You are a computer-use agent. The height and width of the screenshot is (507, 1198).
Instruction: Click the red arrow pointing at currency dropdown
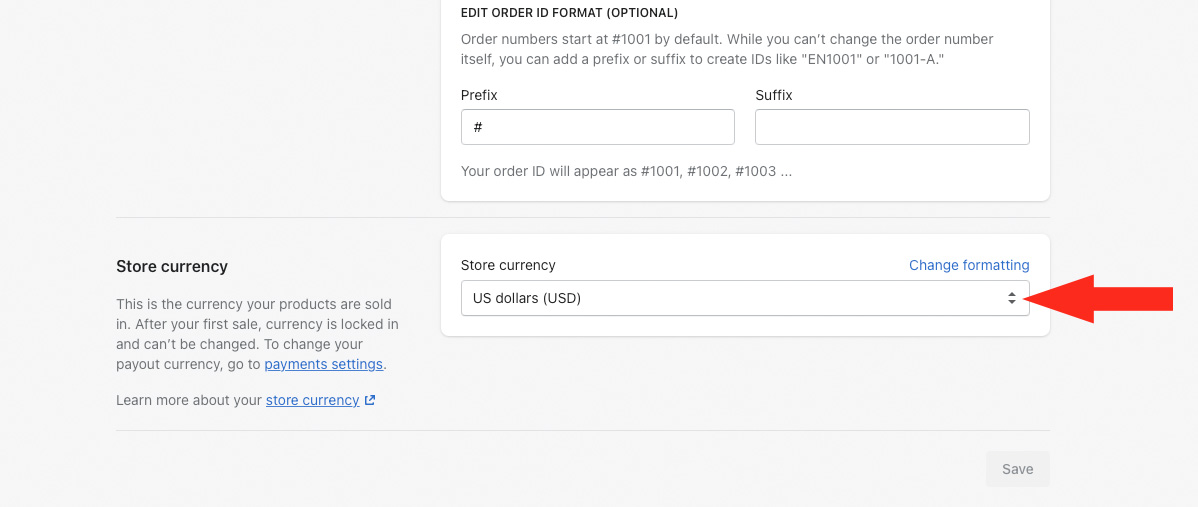[1100, 299]
